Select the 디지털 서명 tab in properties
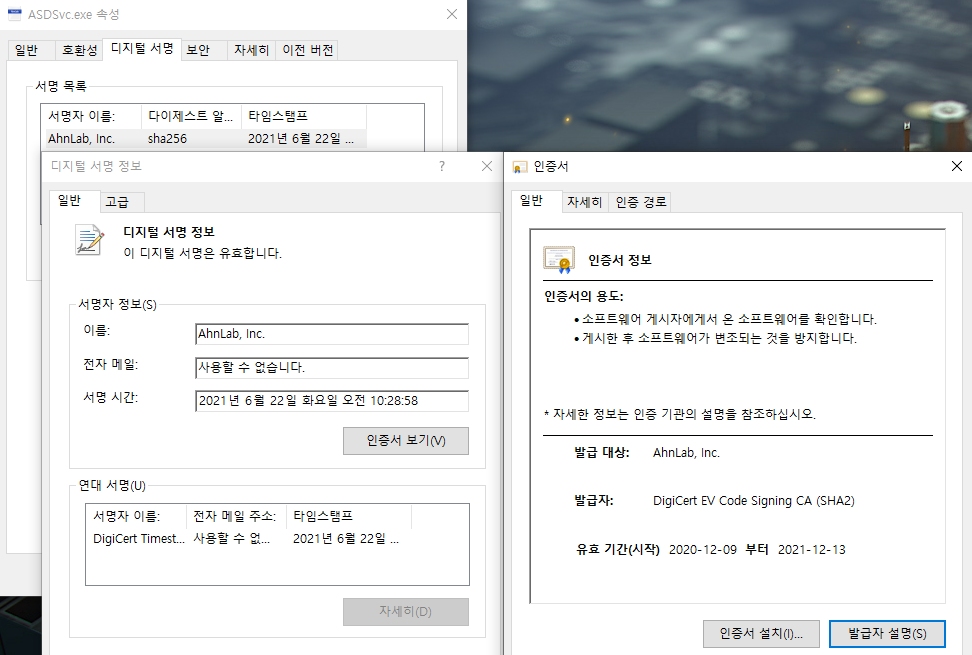972x655 pixels. point(142,48)
